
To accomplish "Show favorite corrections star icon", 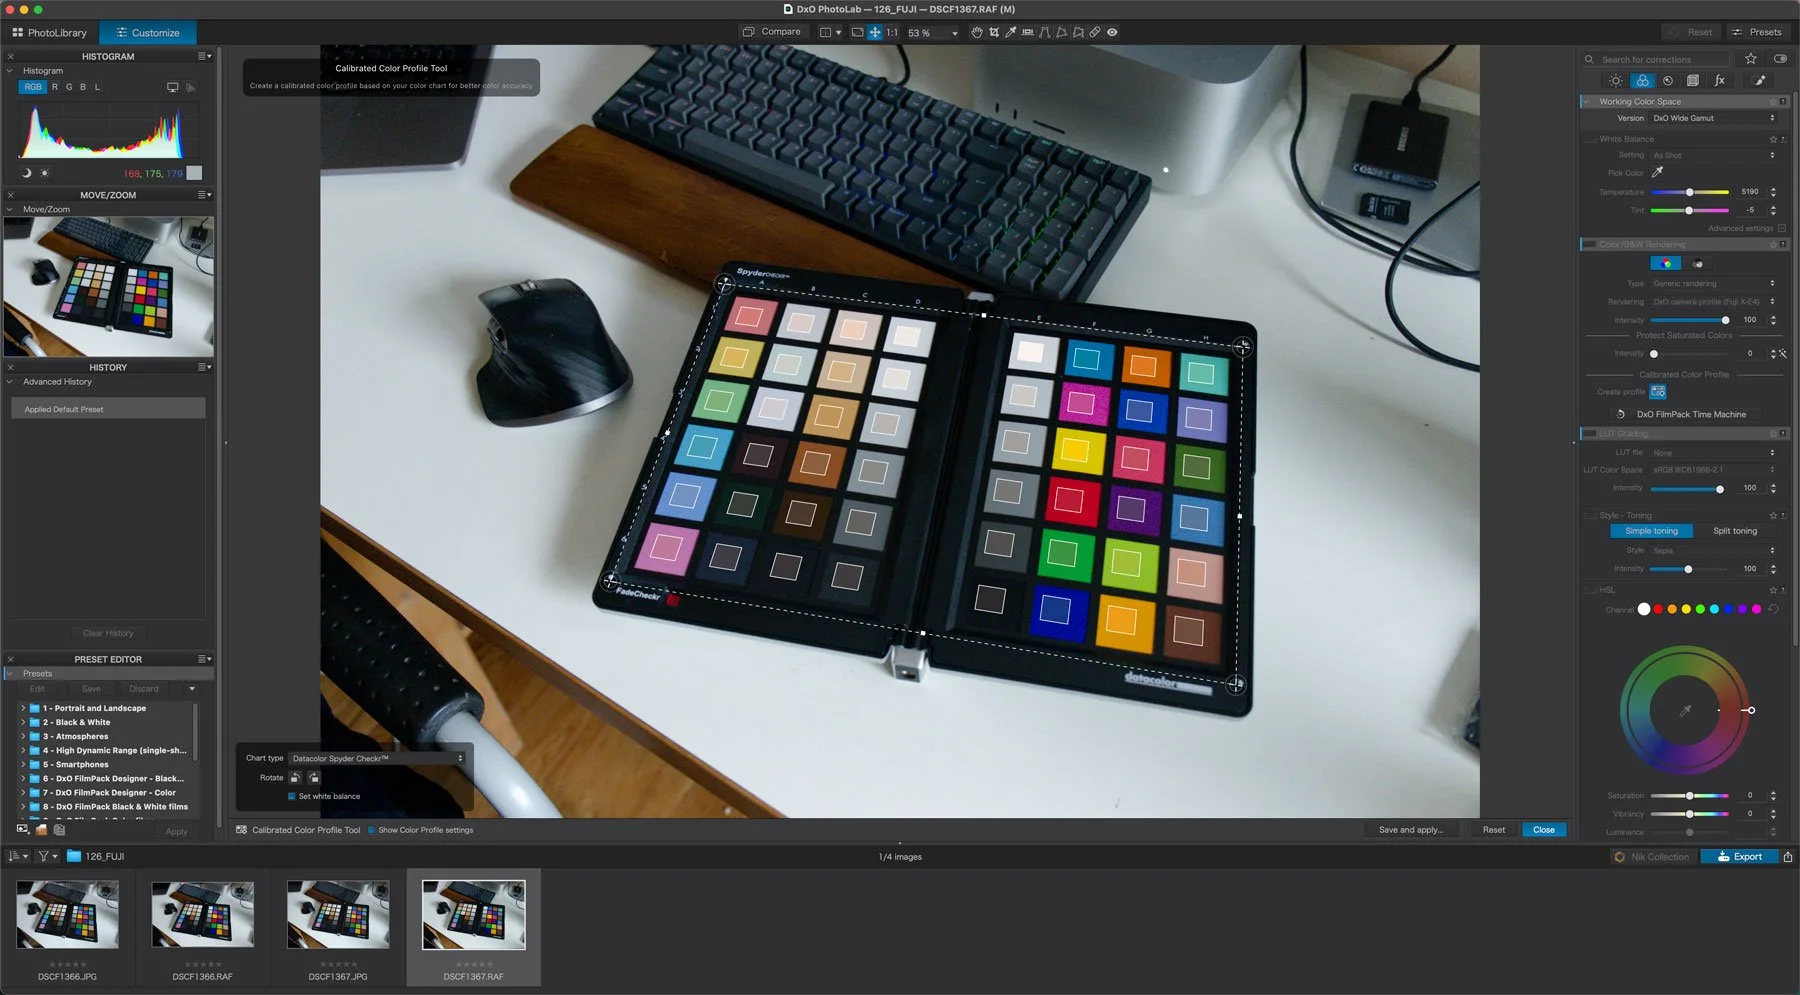I will pyautogui.click(x=1751, y=59).
